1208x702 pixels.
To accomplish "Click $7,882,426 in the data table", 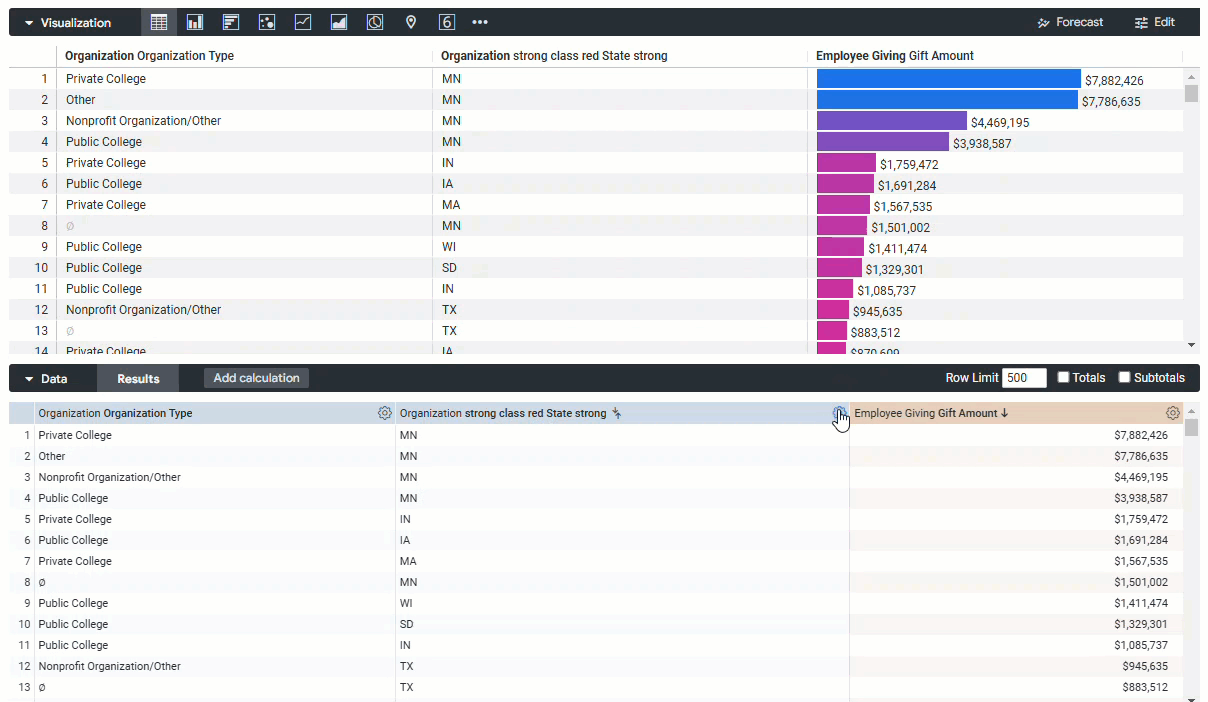I will pos(1141,435).
